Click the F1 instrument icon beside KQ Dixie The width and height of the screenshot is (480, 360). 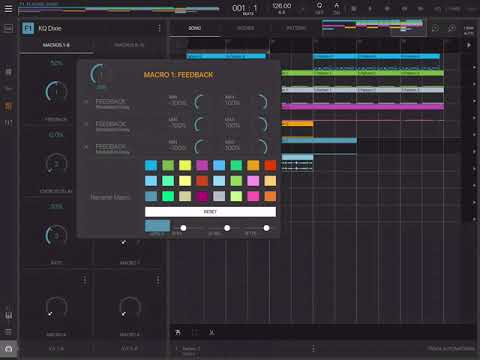(28, 28)
